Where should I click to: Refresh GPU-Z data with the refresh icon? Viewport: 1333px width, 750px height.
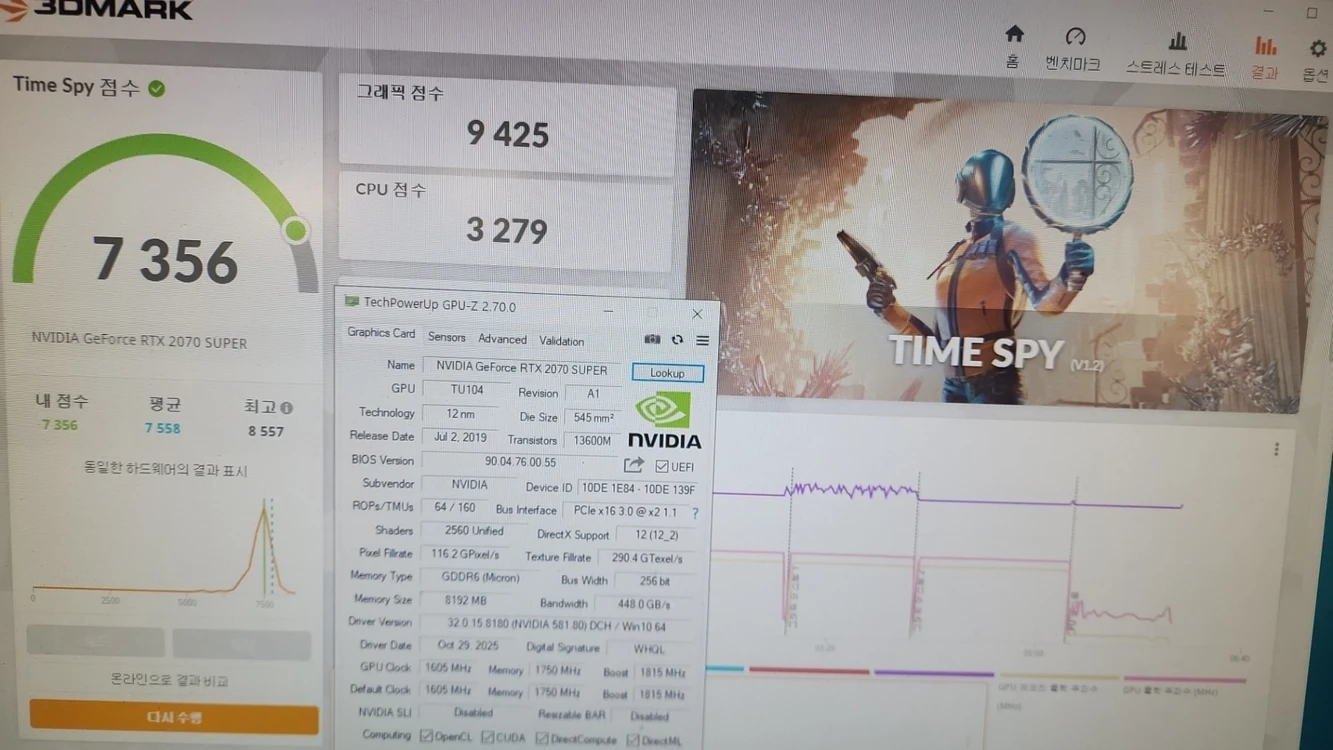click(677, 340)
